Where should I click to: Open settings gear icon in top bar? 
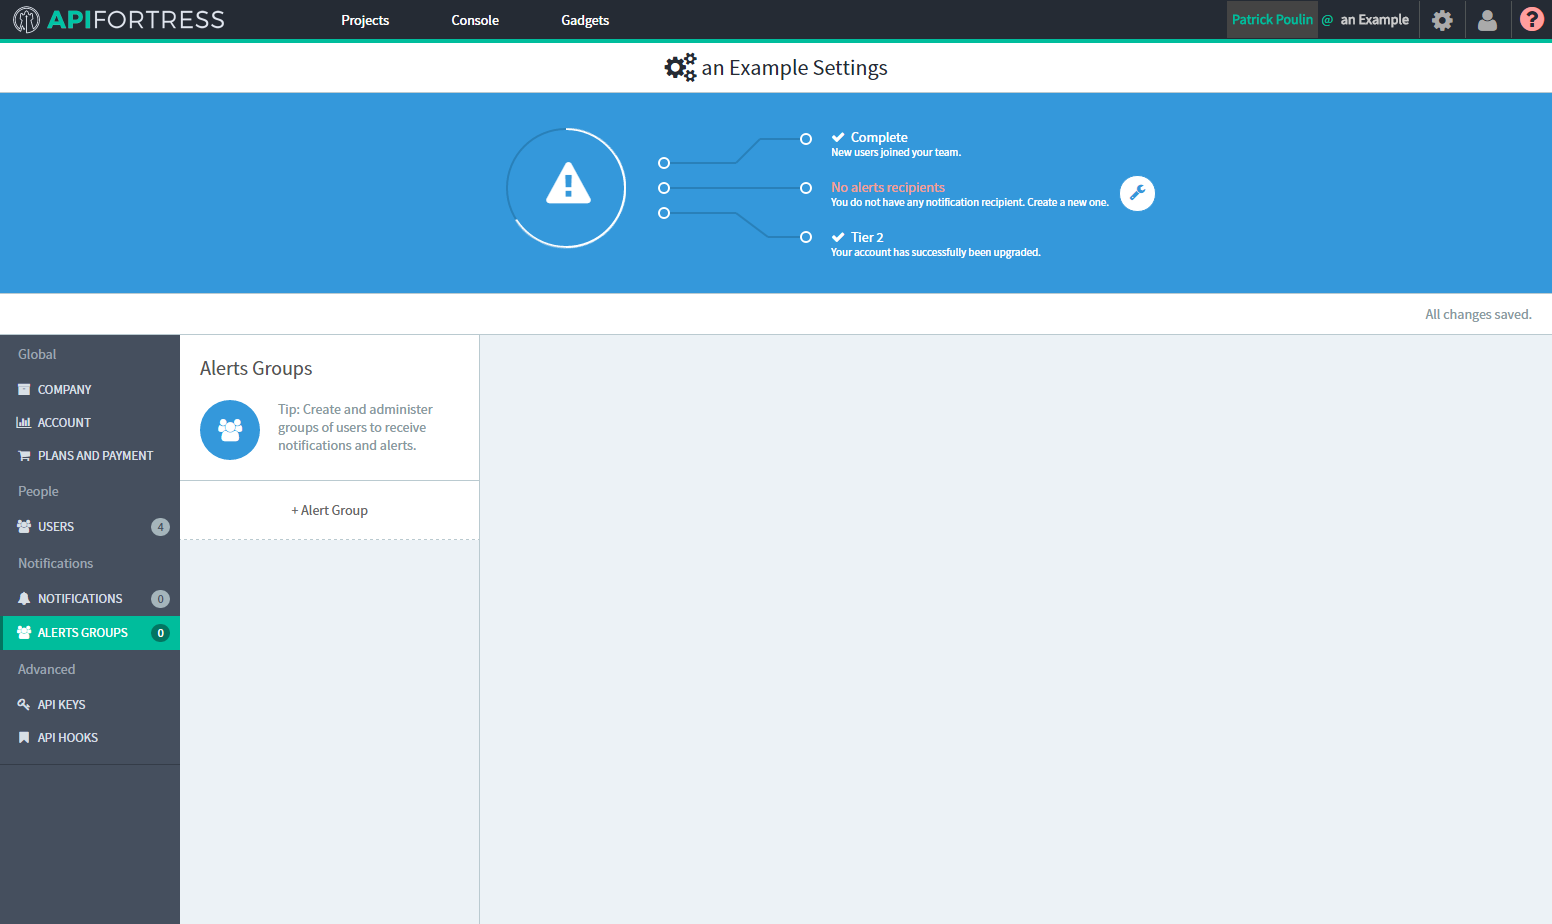1442,20
